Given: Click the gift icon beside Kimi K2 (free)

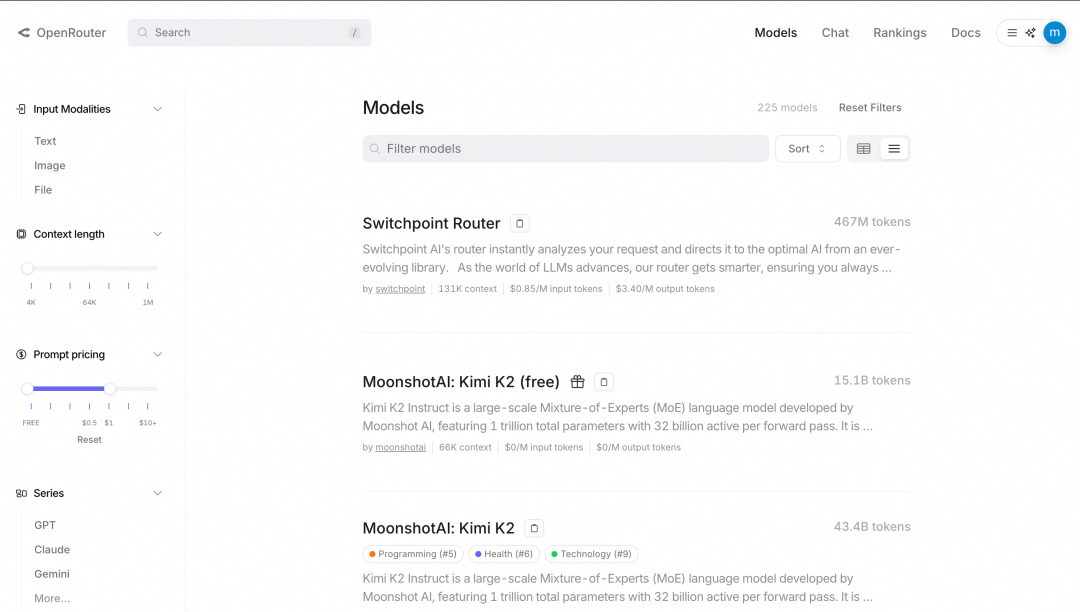Looking at the screenshot, I should [577, 382].
